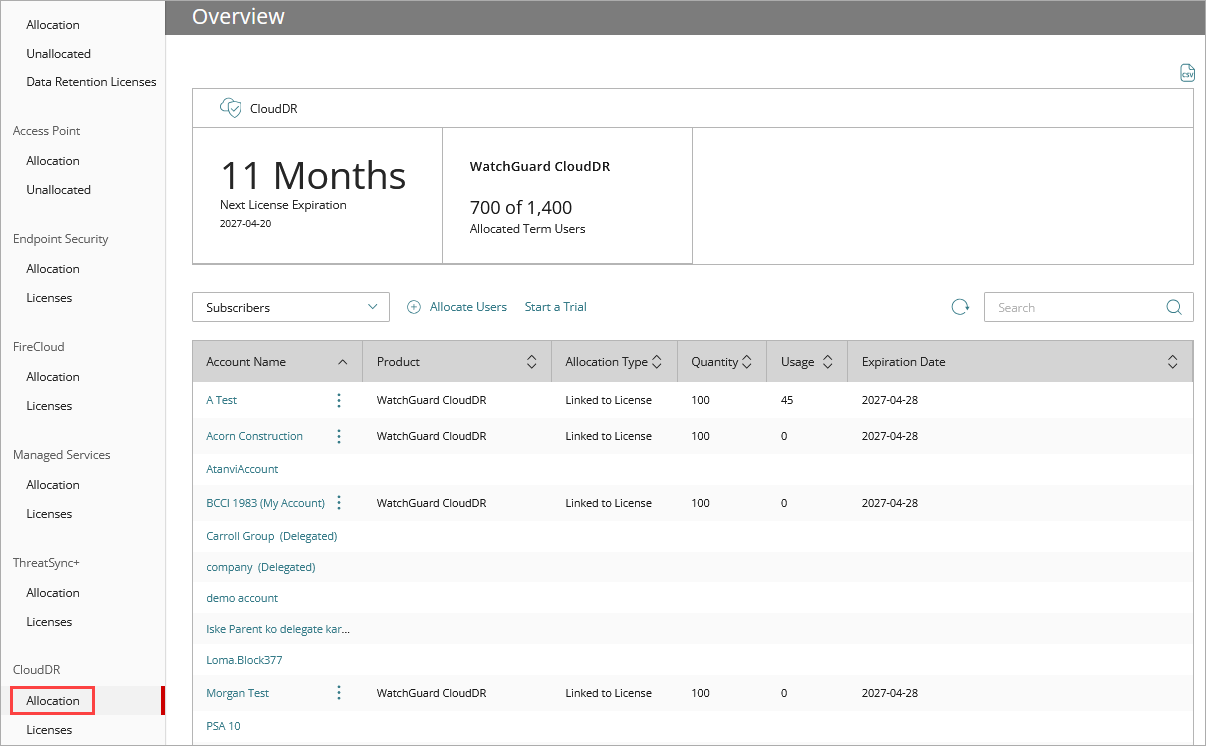1206x746 pixels.
Task: Select Data Retention Licenses in sidebar
Action: 91,82
